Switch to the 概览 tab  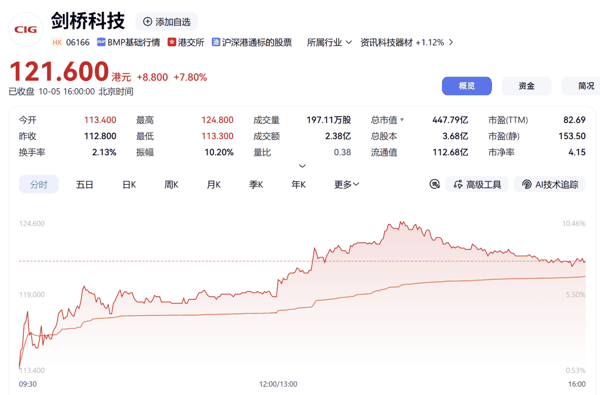coord(467,86)
